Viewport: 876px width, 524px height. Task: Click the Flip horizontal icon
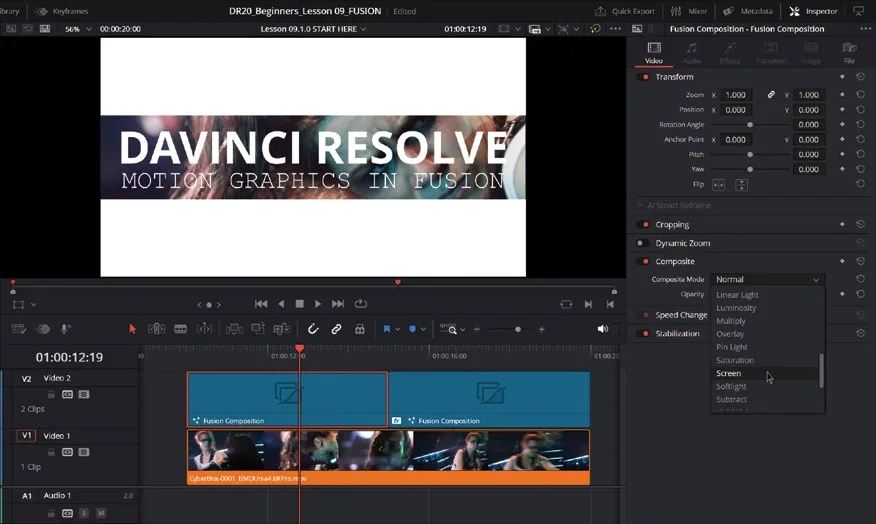pos(718,185)
